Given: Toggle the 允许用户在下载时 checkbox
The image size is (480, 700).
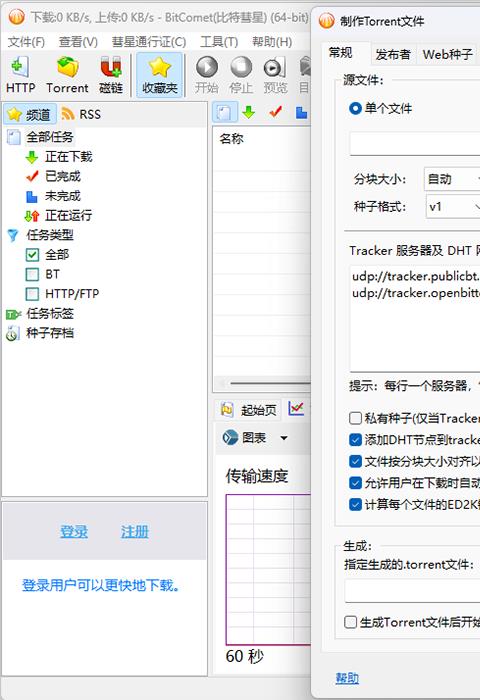Looking at the screenshot, I should 355,483.
